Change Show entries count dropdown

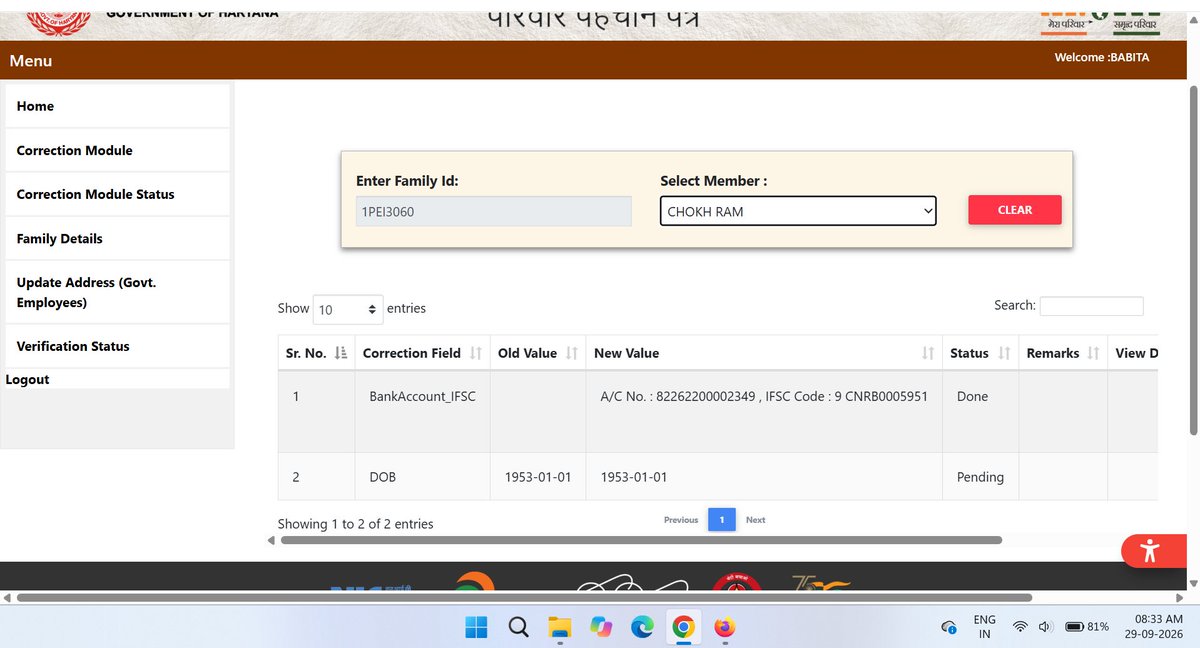tap(348, 310)
